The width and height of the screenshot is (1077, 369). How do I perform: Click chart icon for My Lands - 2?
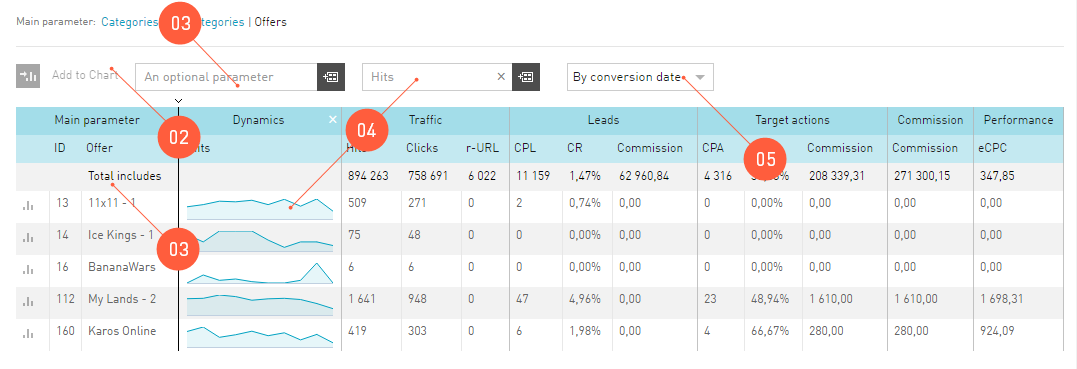point(28,301)
